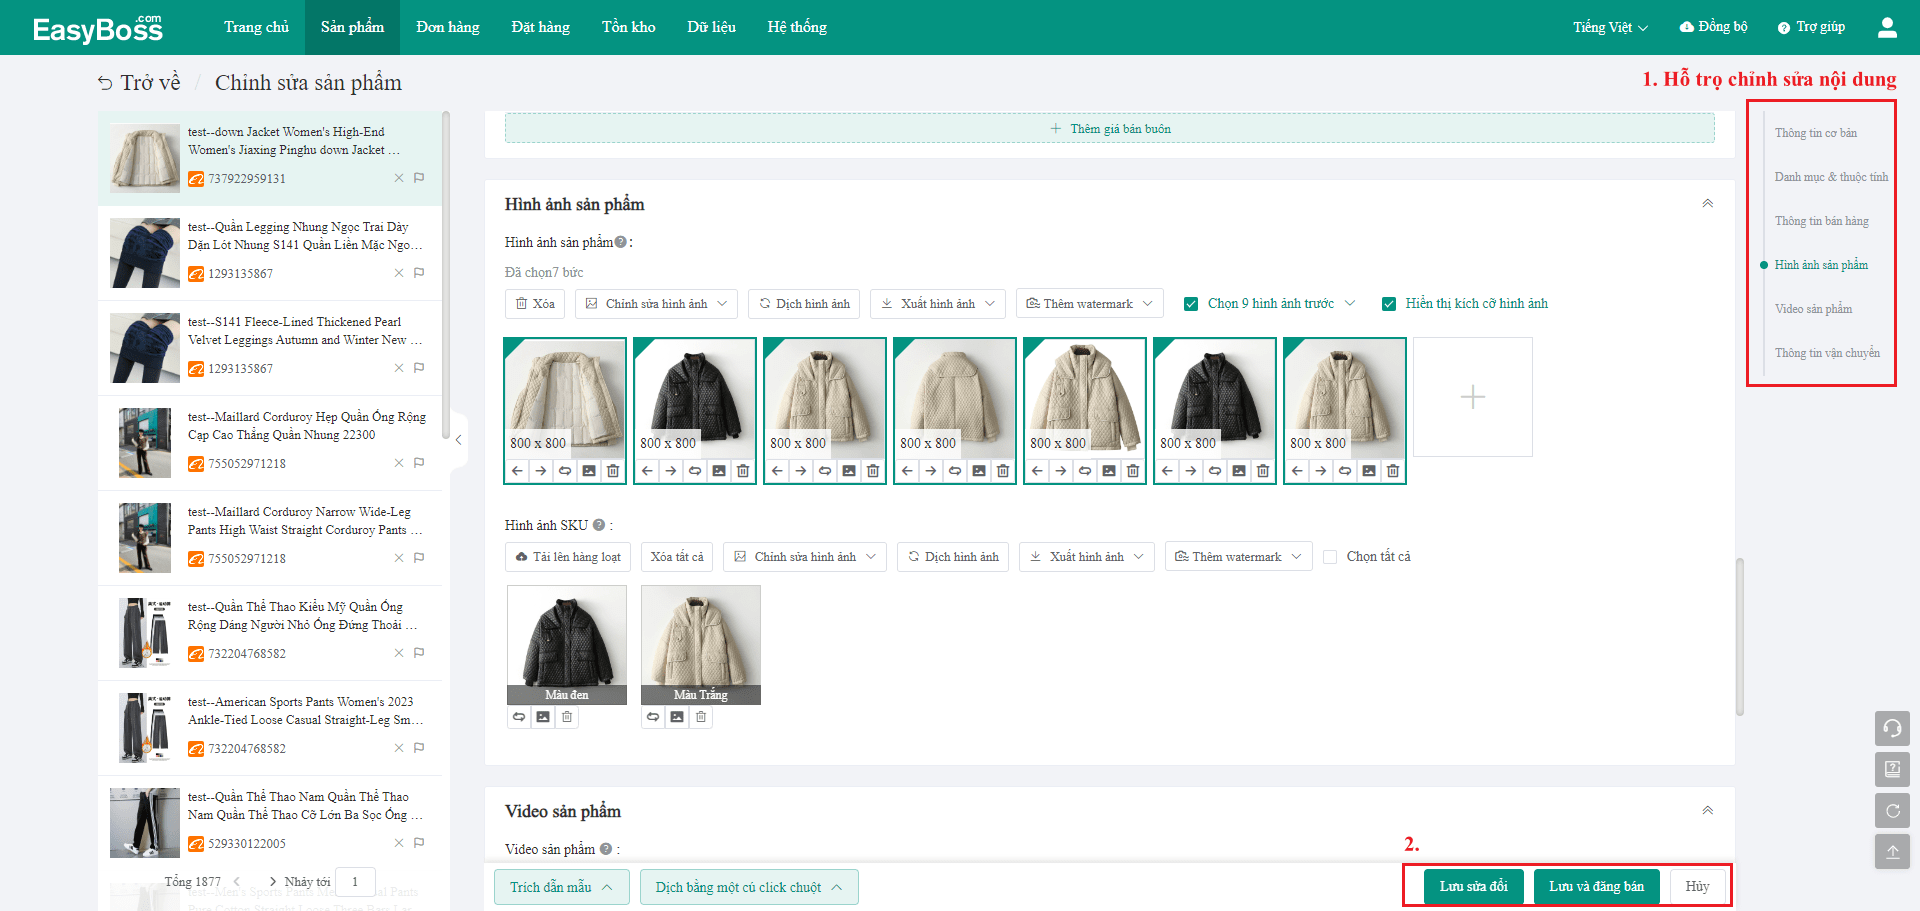Help icon next to Hình ảnh SKU
This screenshot has width=1920, height=911.
tap(599, 525)
